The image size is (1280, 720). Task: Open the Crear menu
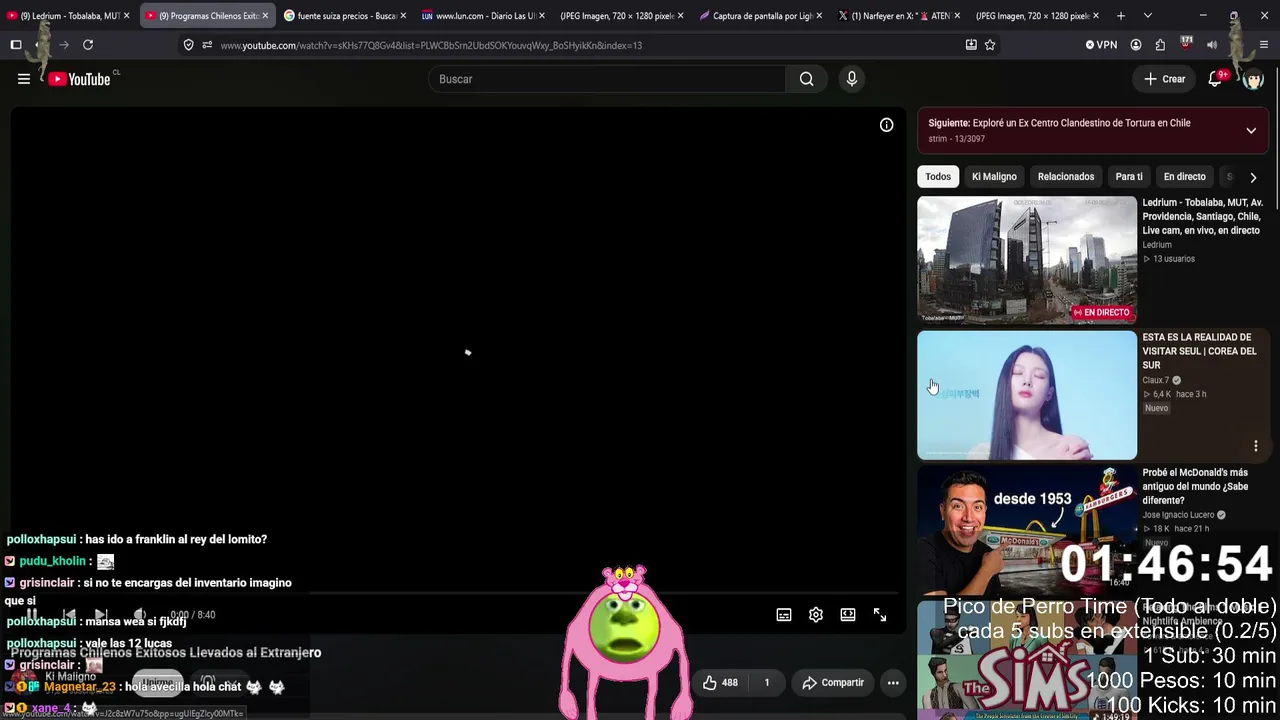coord(1165,79)
